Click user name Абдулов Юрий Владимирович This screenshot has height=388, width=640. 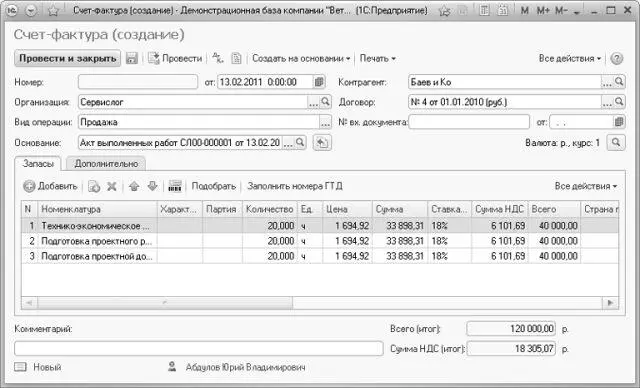[x=245, y=367]
